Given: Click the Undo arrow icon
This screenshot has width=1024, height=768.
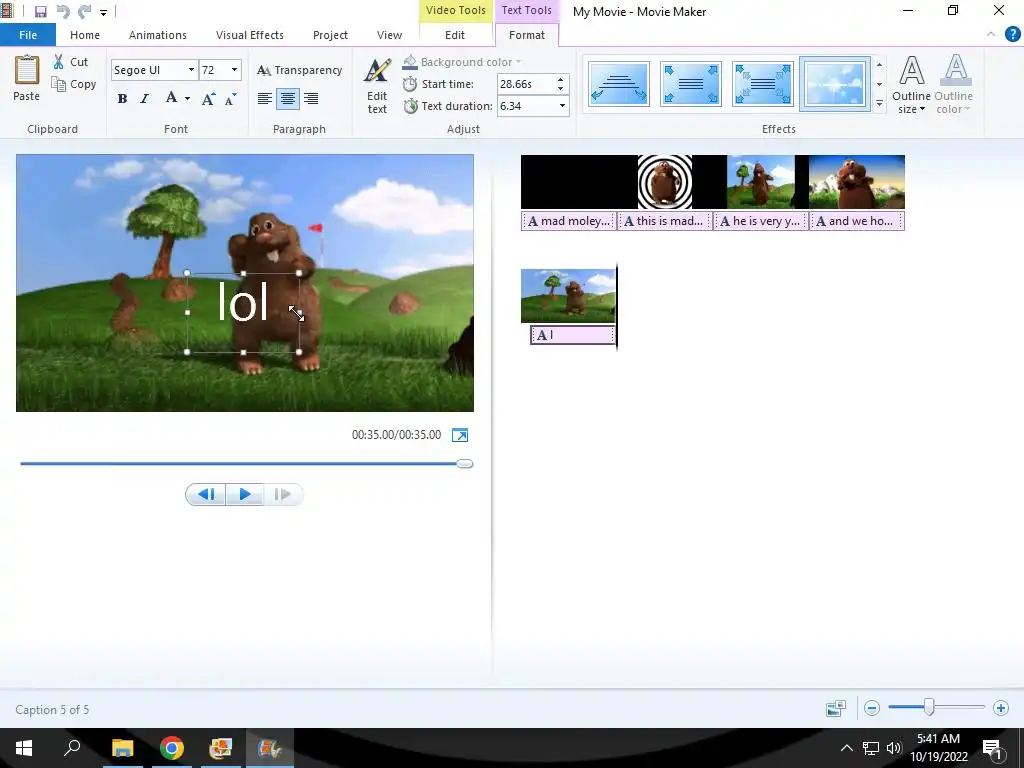Looking at the screenshot, I should coord(63,12).
